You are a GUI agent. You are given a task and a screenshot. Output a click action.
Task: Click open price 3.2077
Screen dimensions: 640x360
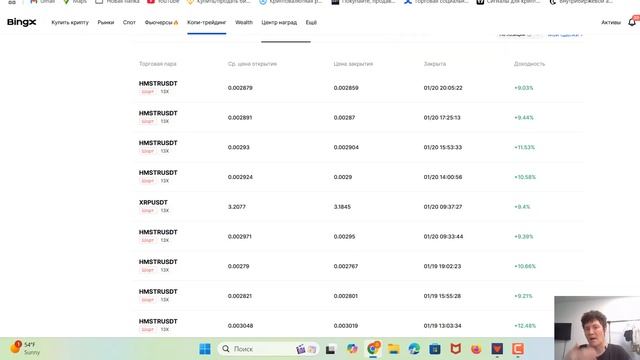(237, 207)
